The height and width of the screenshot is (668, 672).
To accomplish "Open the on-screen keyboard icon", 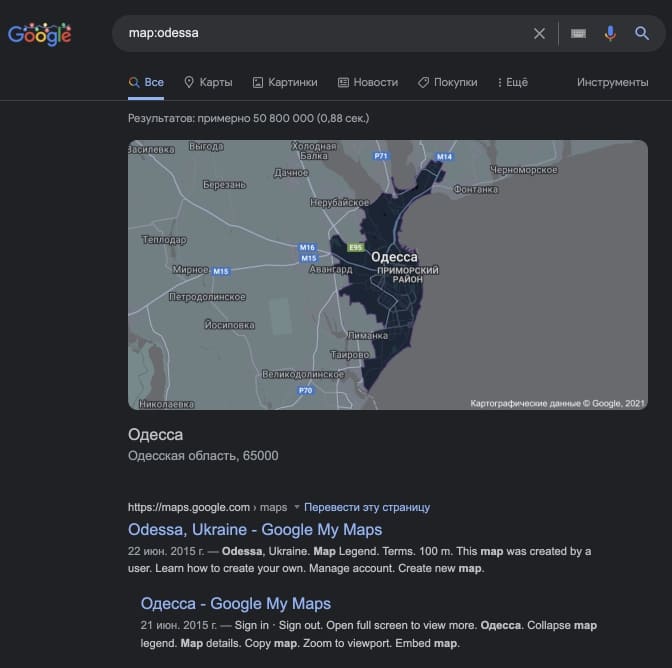I will 578,33.
